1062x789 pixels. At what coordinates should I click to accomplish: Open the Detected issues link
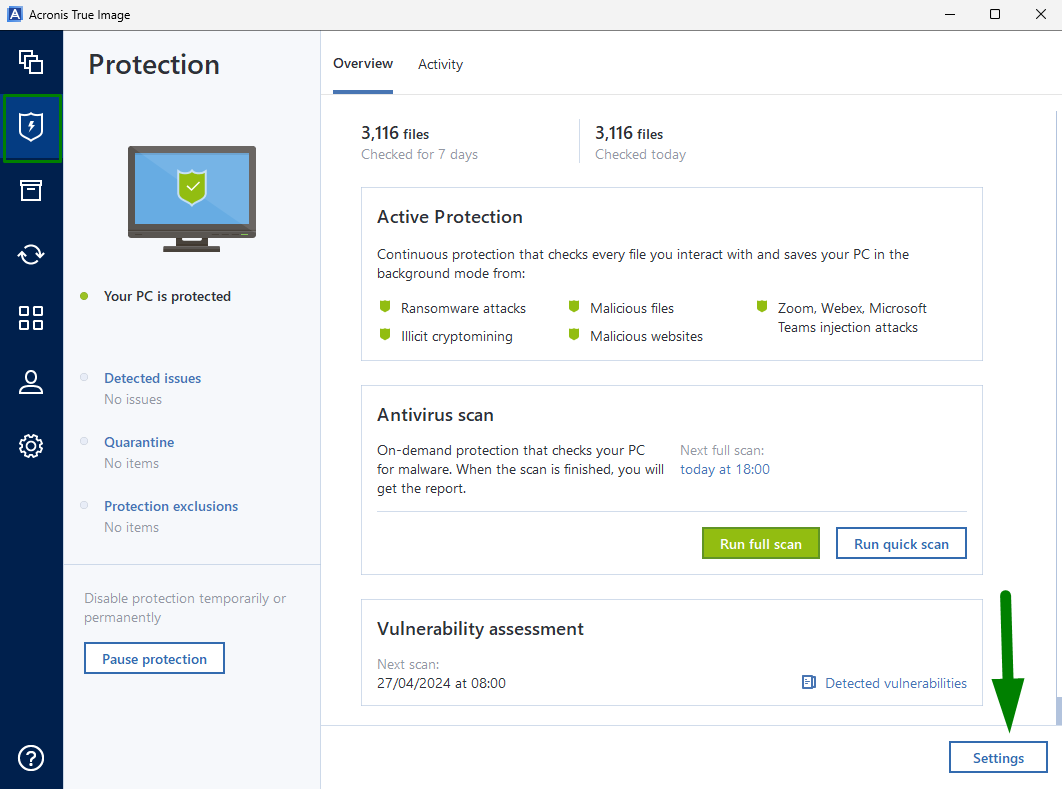click(152, 378)
